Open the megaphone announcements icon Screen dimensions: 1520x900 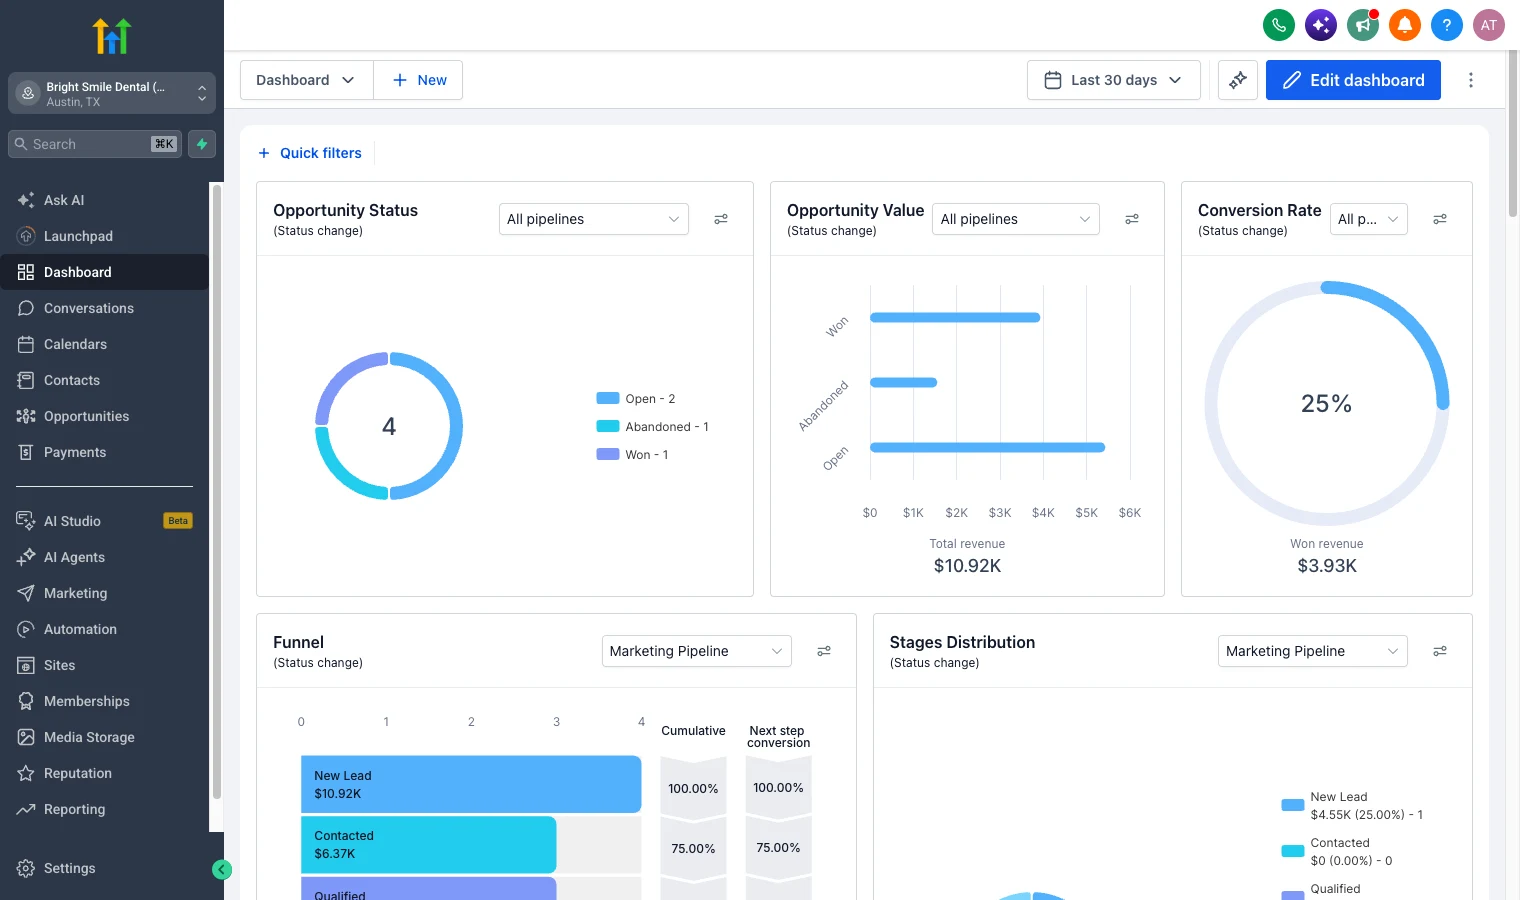click(x=1363, y=25)
